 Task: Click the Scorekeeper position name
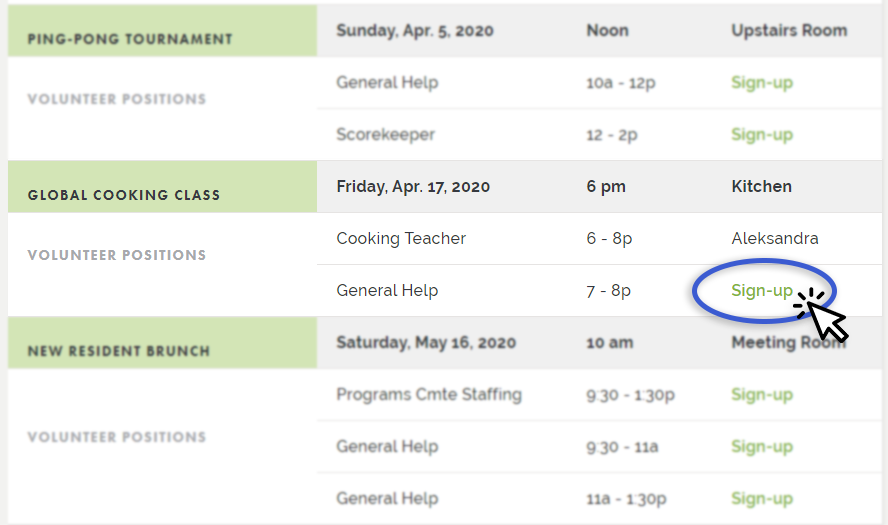(x=386, y=135)
